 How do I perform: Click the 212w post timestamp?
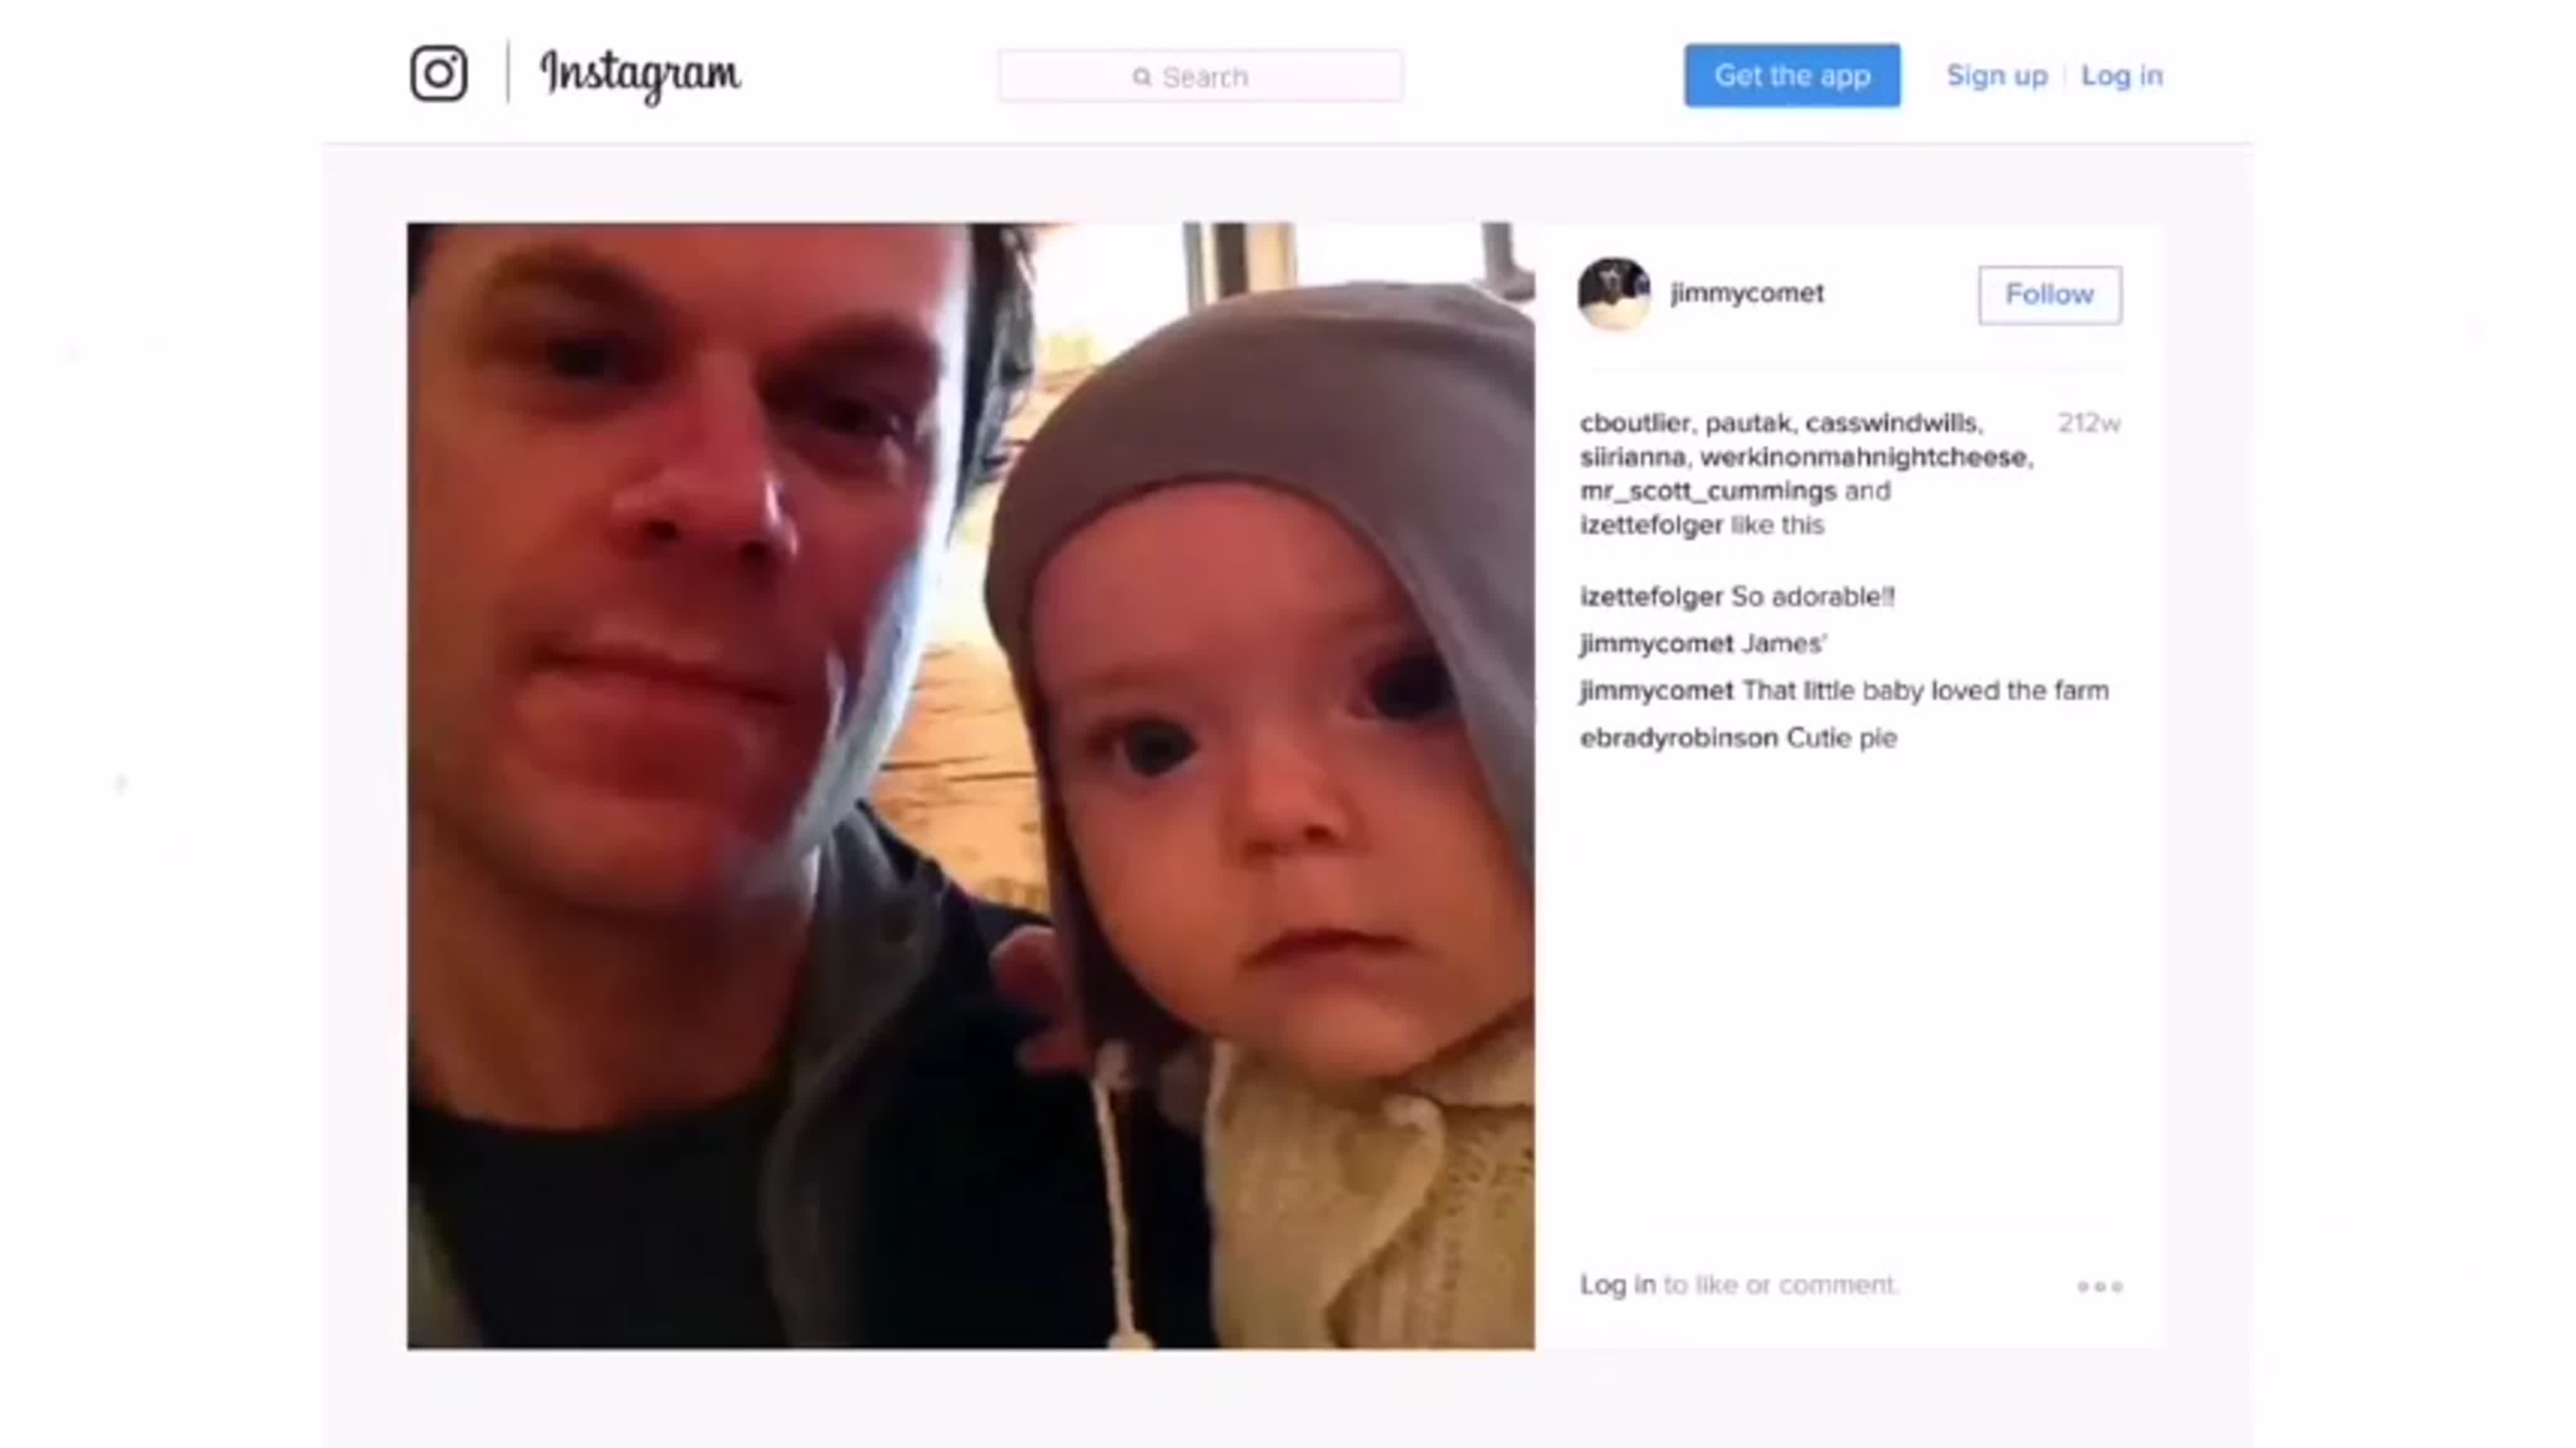tap(2089, 423)
